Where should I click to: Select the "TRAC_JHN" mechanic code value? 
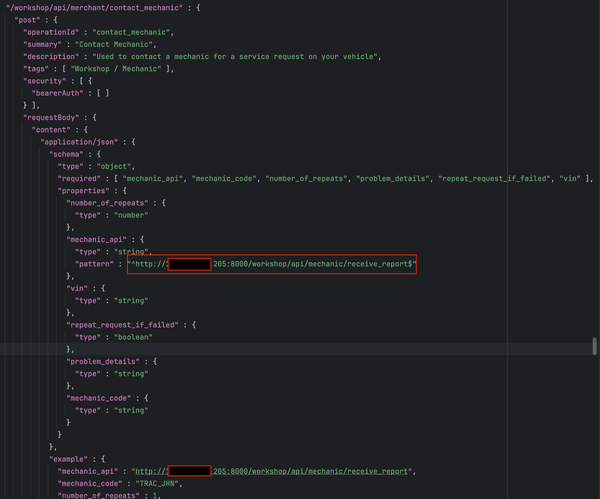tap(157, 484)
